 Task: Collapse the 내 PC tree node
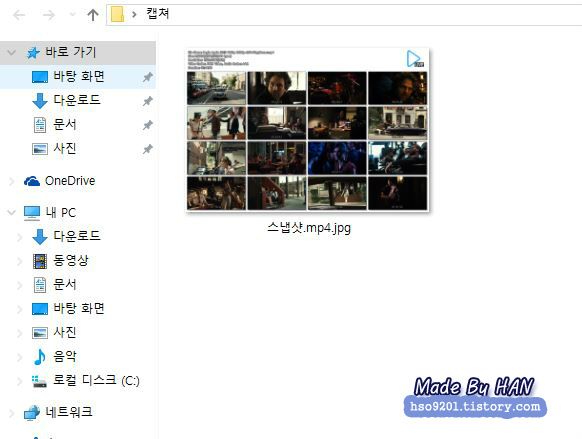coord(12,213)
